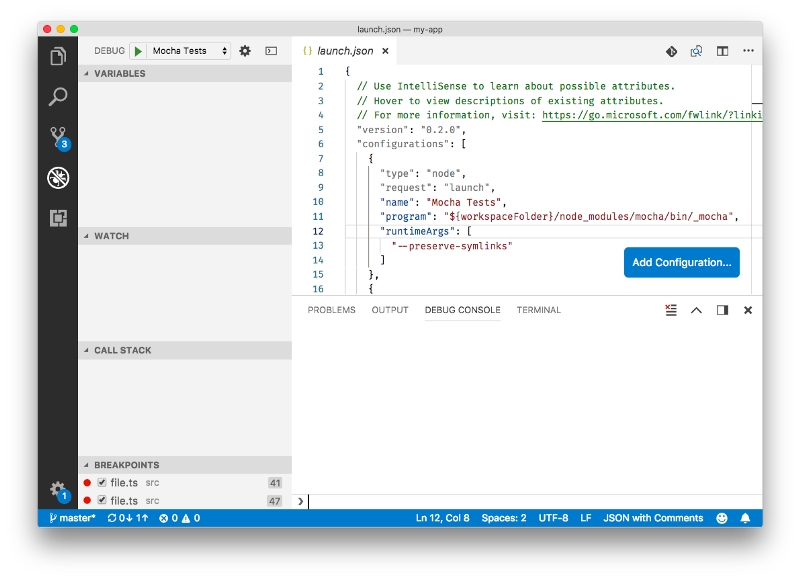
Task: Open the Search view in activity bar
Action: [58, 96]
